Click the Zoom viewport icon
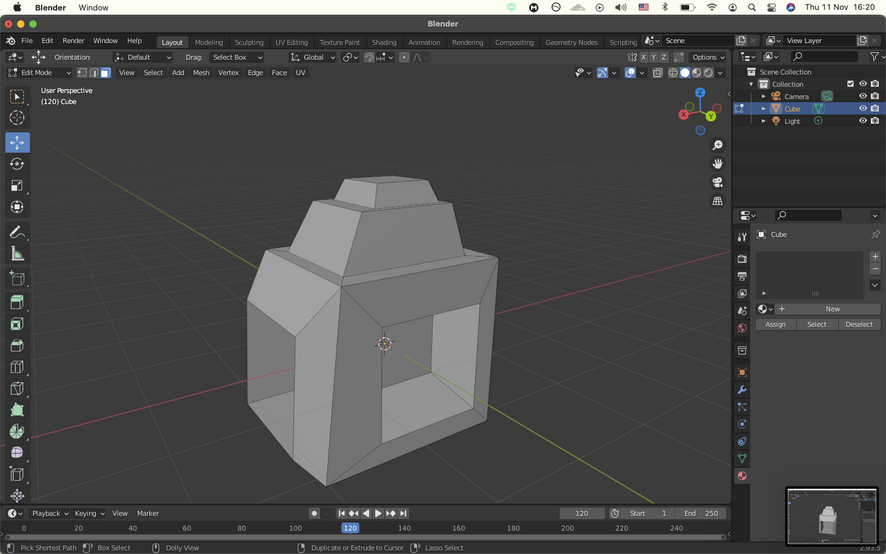886x554 pixels. (x=717, y=145)
